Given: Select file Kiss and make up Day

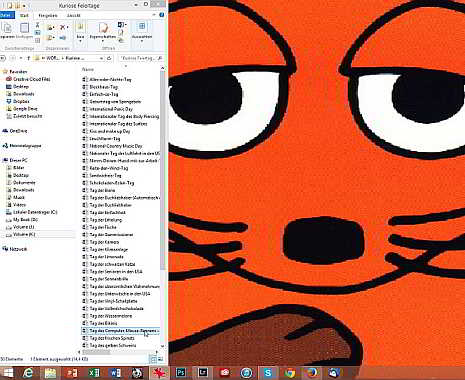Looking at the screenshot, I should [x=109, y=131].
